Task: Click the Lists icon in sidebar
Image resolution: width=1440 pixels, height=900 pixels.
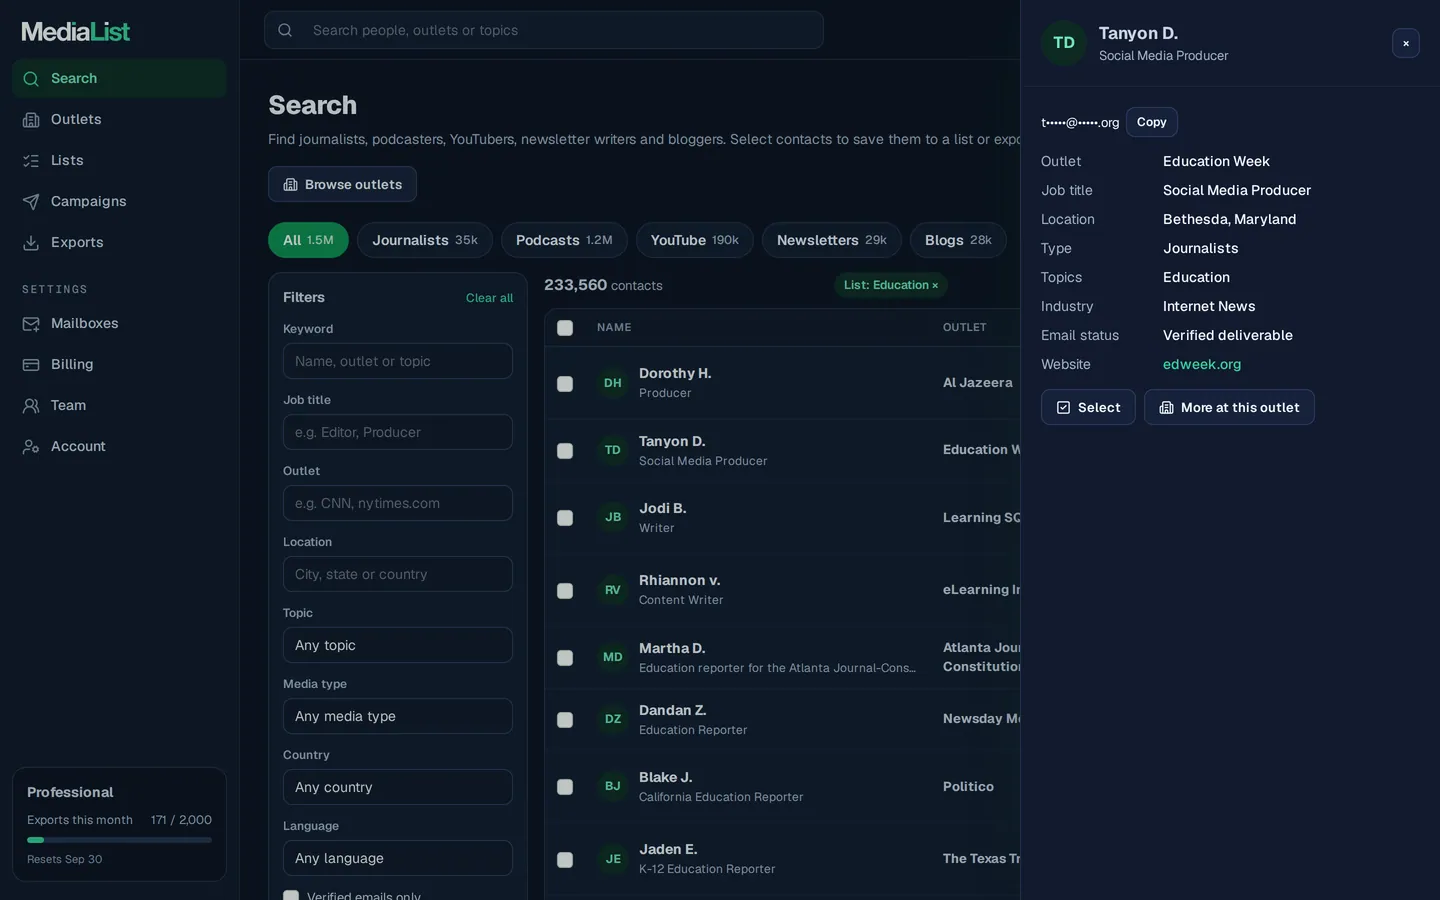Action: (x=31, y=161)
